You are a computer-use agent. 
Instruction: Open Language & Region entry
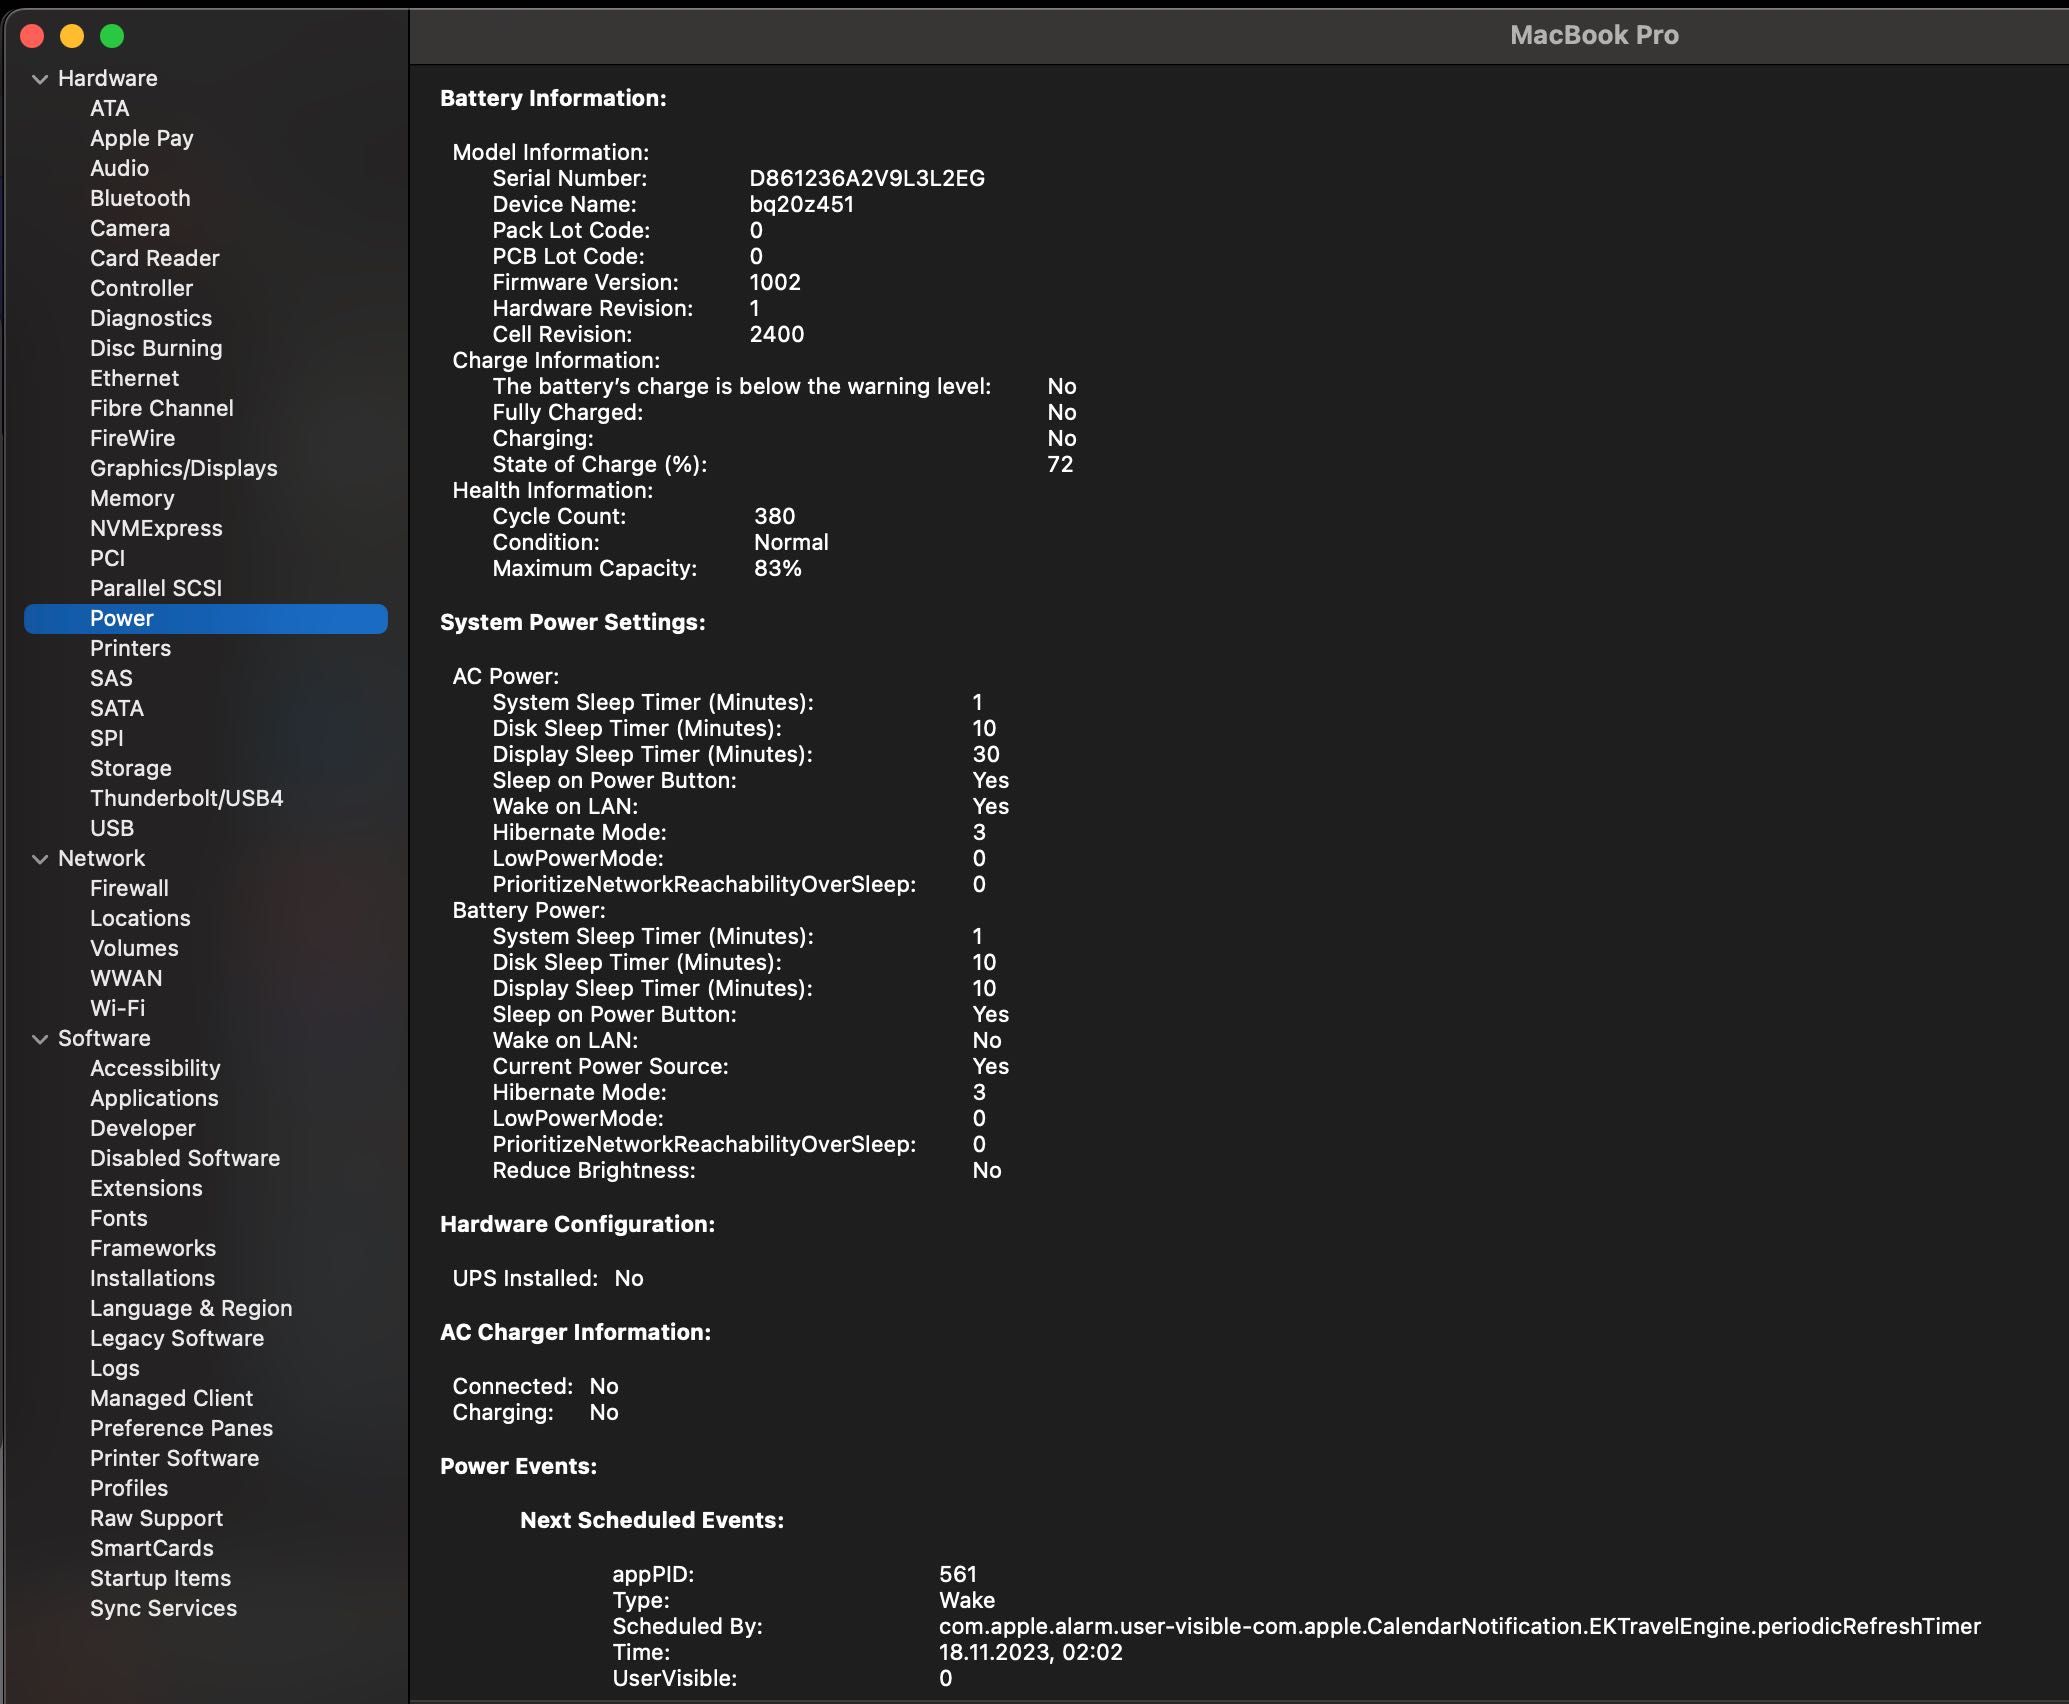(191, 1308)
